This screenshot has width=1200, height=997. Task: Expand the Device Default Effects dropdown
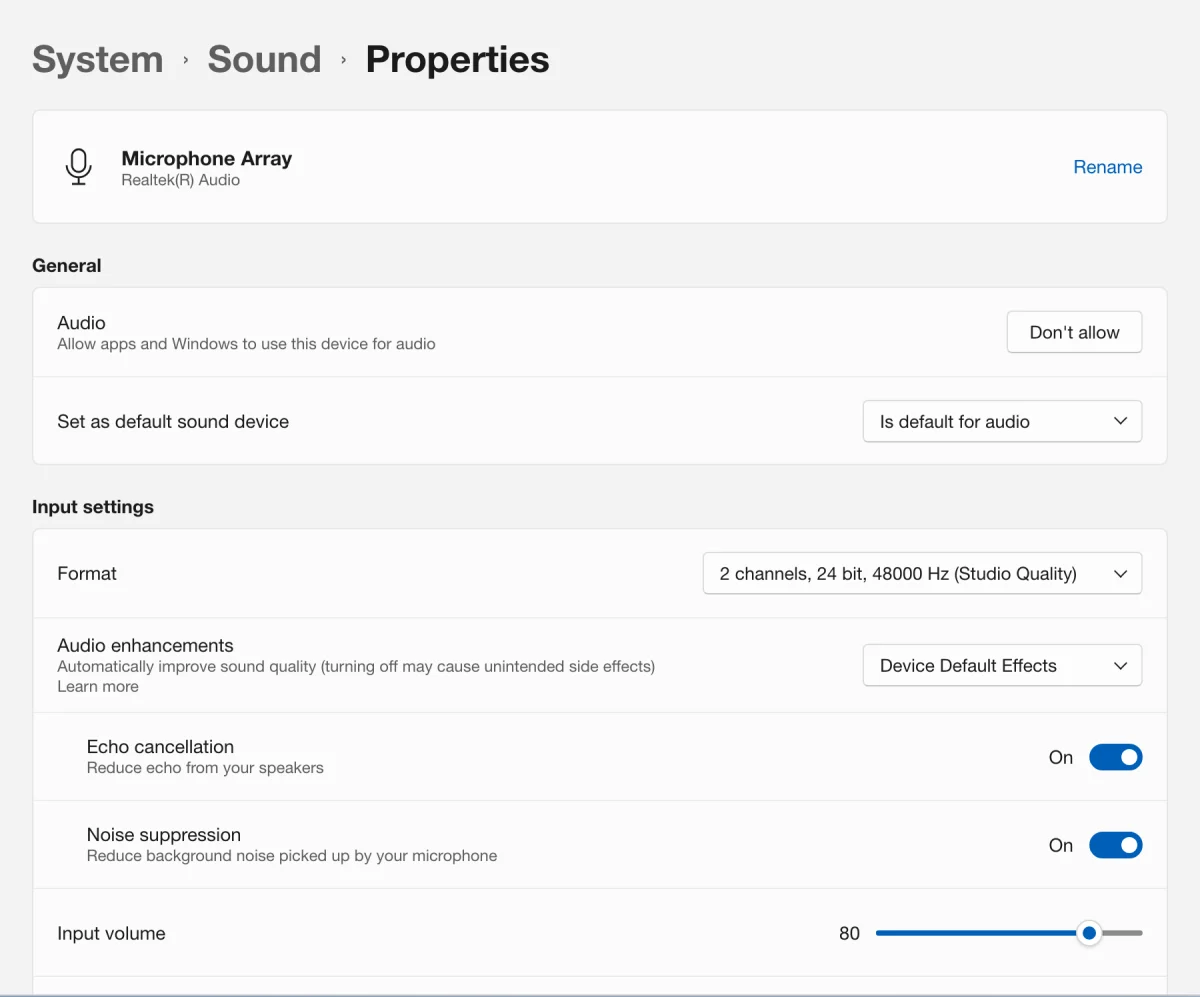tap(1002, 665)
